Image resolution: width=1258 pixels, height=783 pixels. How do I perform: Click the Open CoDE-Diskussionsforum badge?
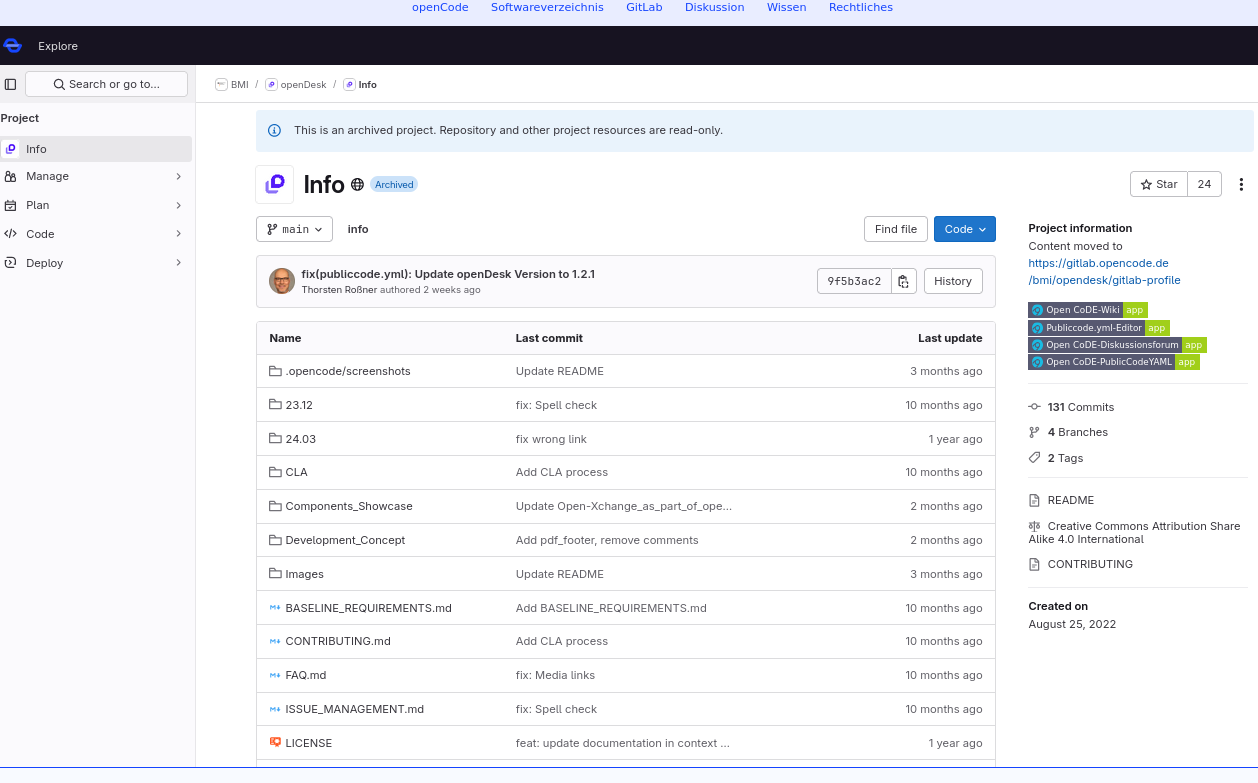(1117, 344)
